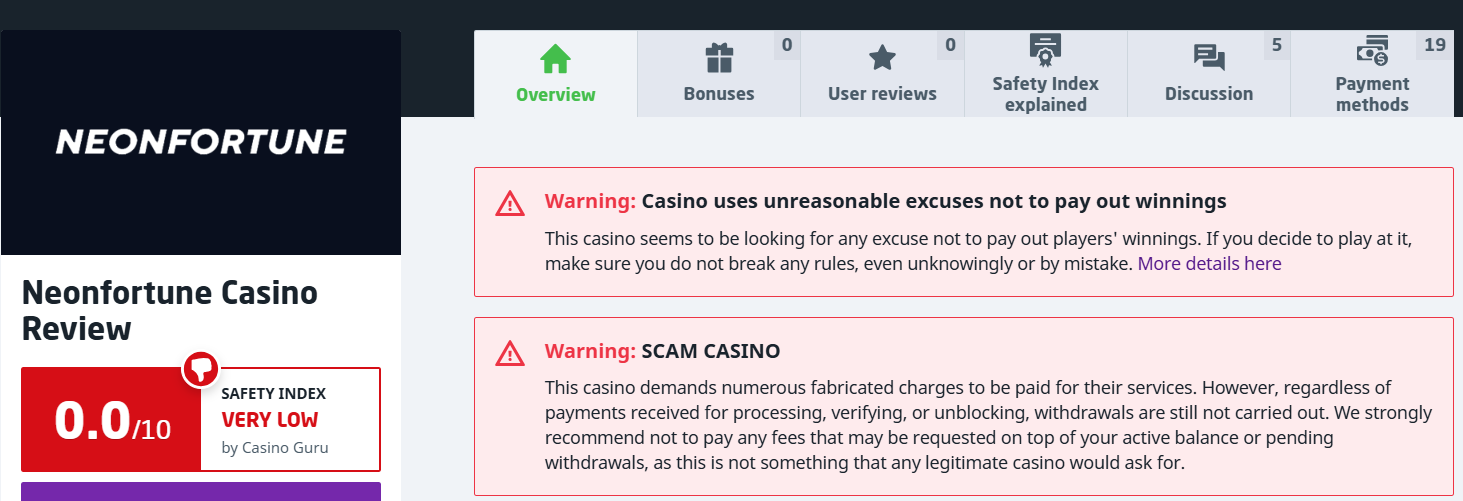Click the Safety Index certificate icon
1463x501 pixels.
coord(1045,49)
